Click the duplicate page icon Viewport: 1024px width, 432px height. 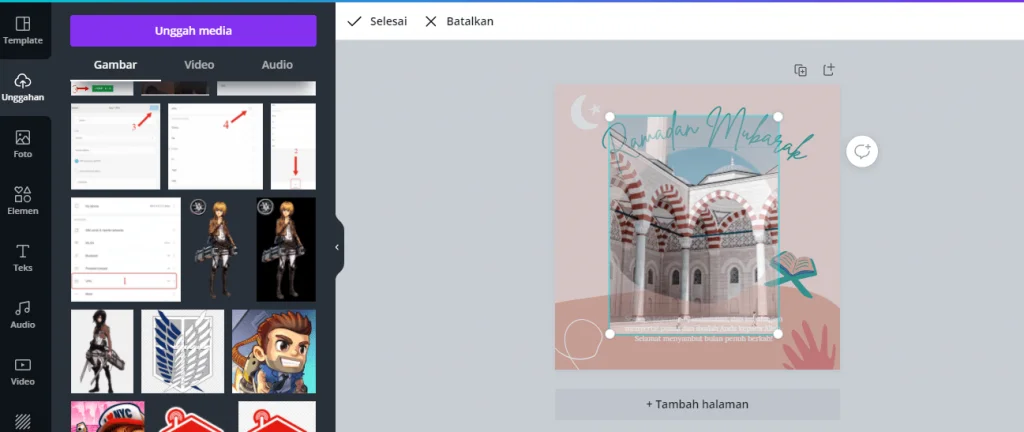coord(800,70)
